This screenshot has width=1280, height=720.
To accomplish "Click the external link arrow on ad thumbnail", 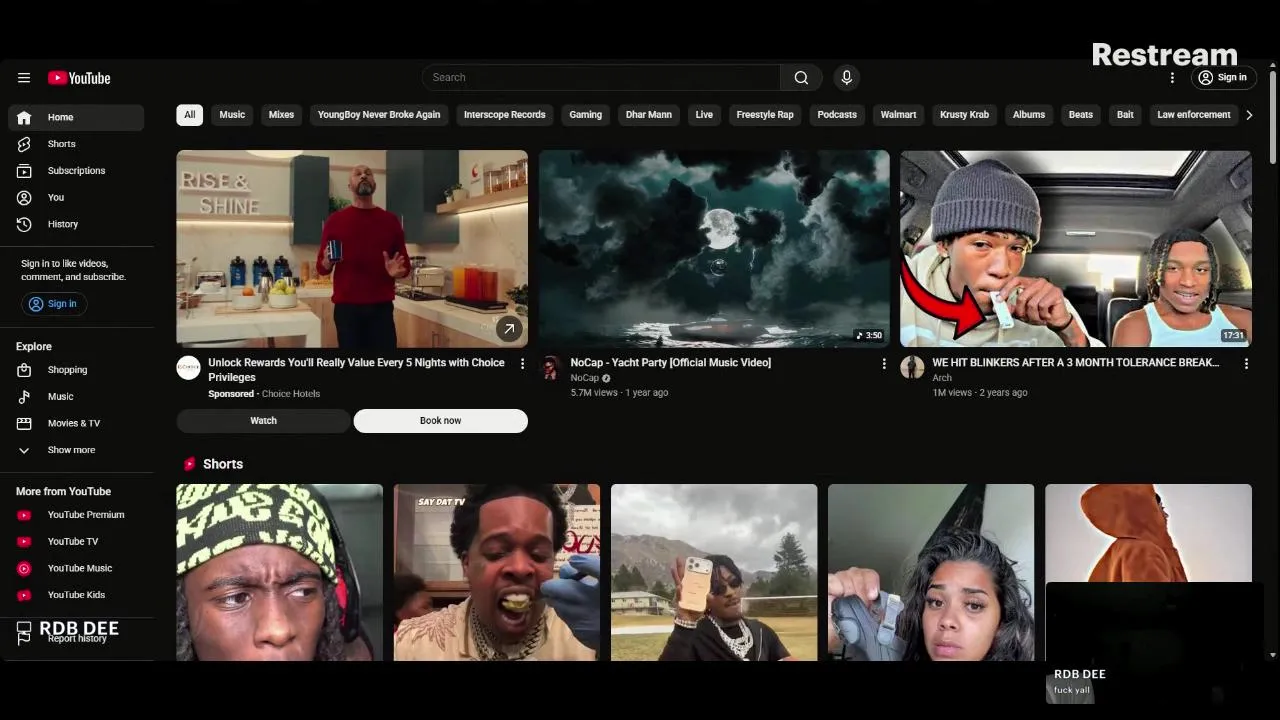I will (x=509, y=328).
